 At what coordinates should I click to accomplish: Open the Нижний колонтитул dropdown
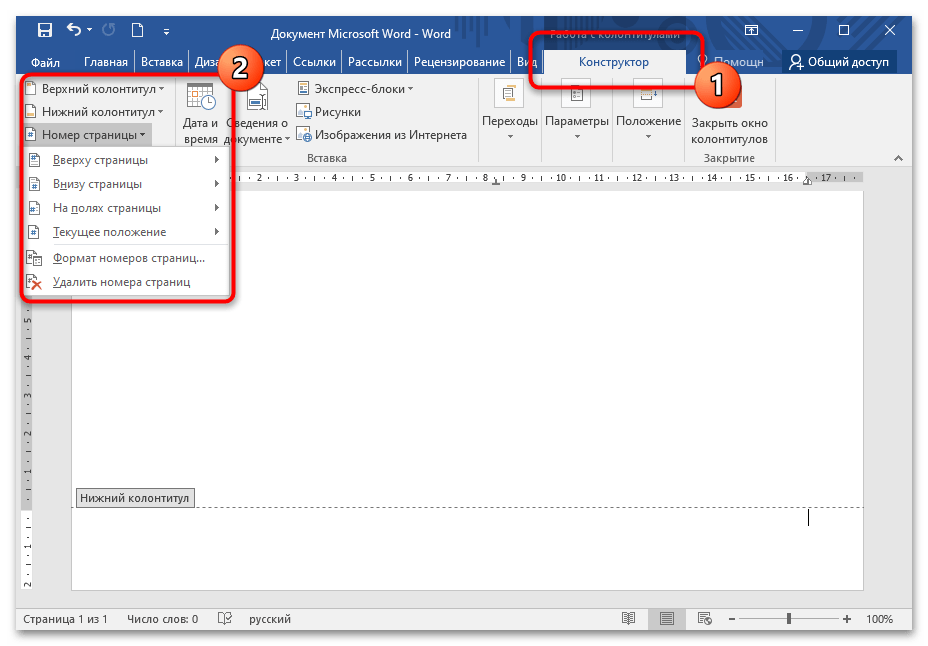pyautogui.click(x=95, y=112)
